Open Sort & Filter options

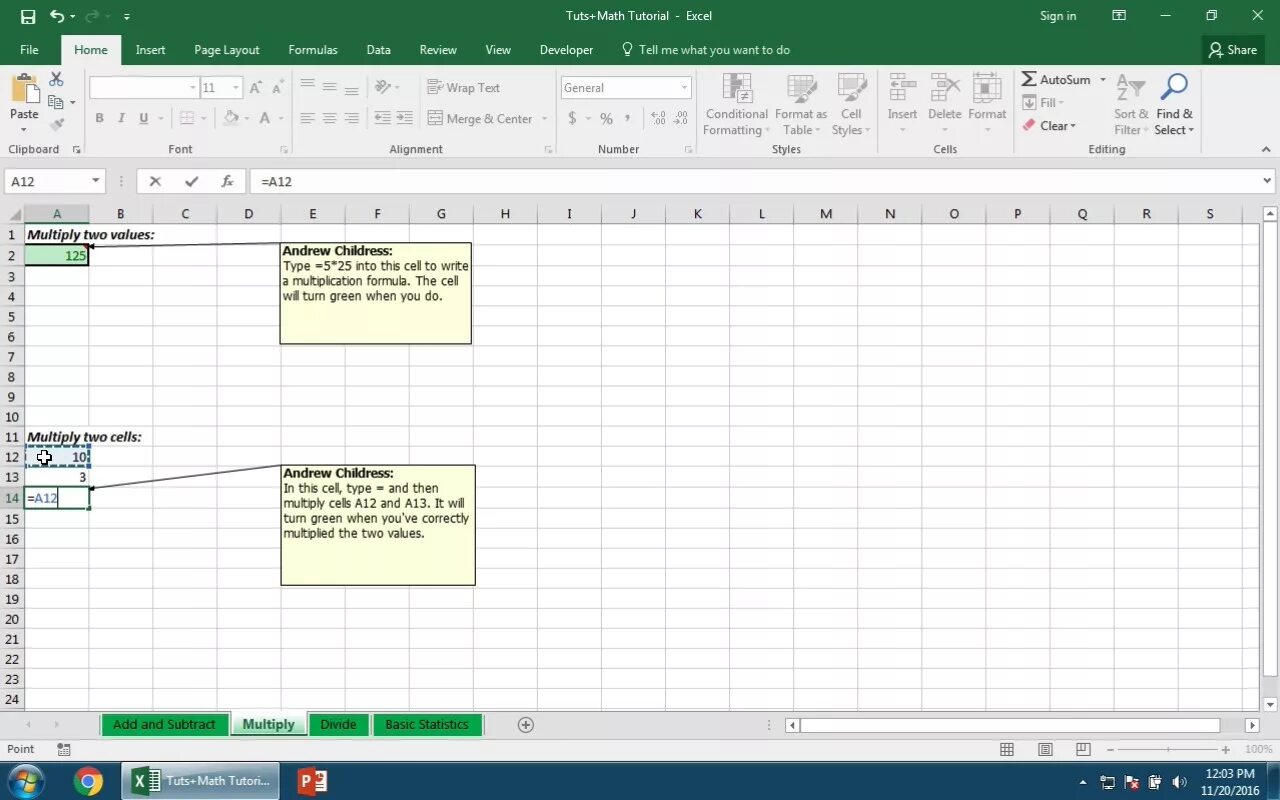tap(1131, 105)
